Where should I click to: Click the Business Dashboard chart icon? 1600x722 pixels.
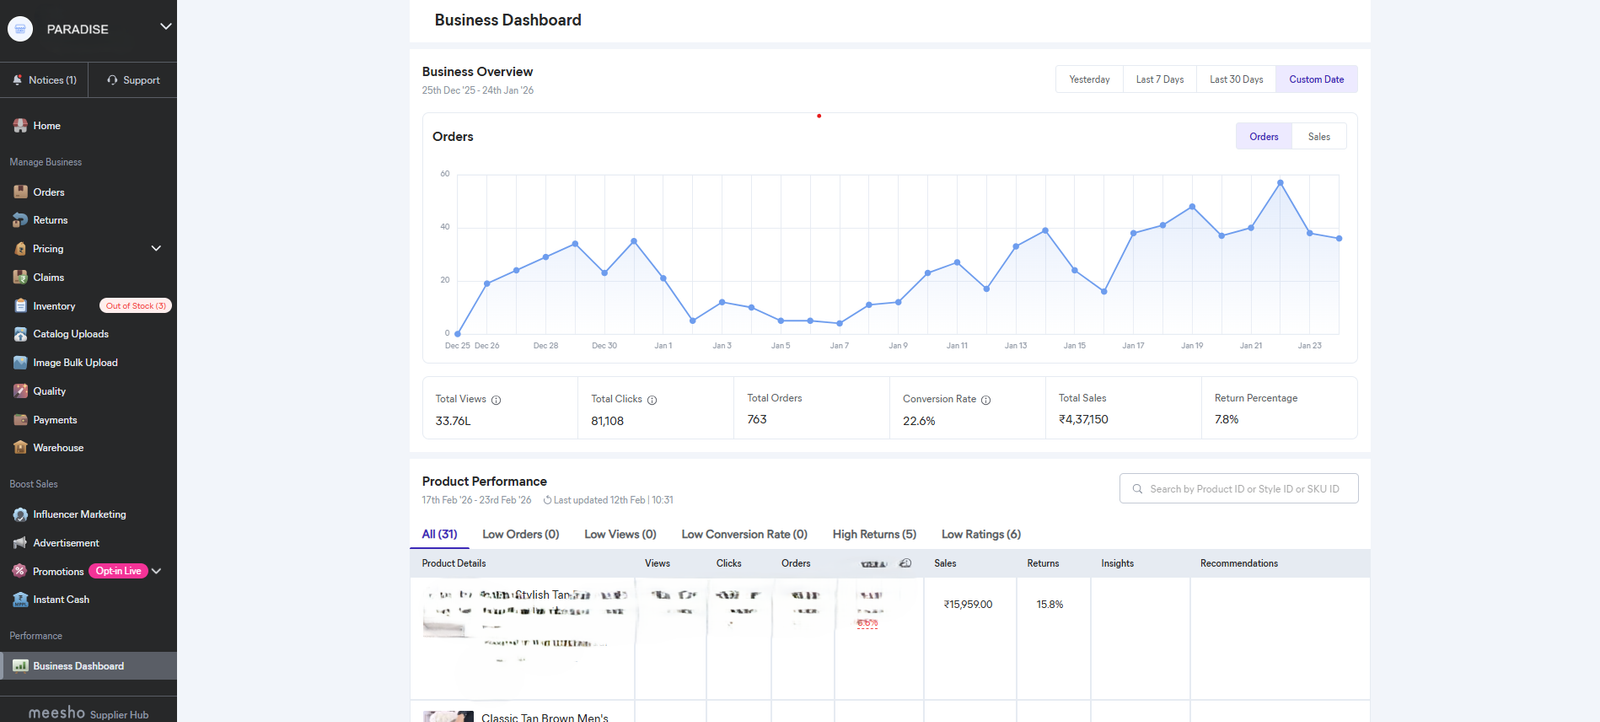tap(20, 666)
